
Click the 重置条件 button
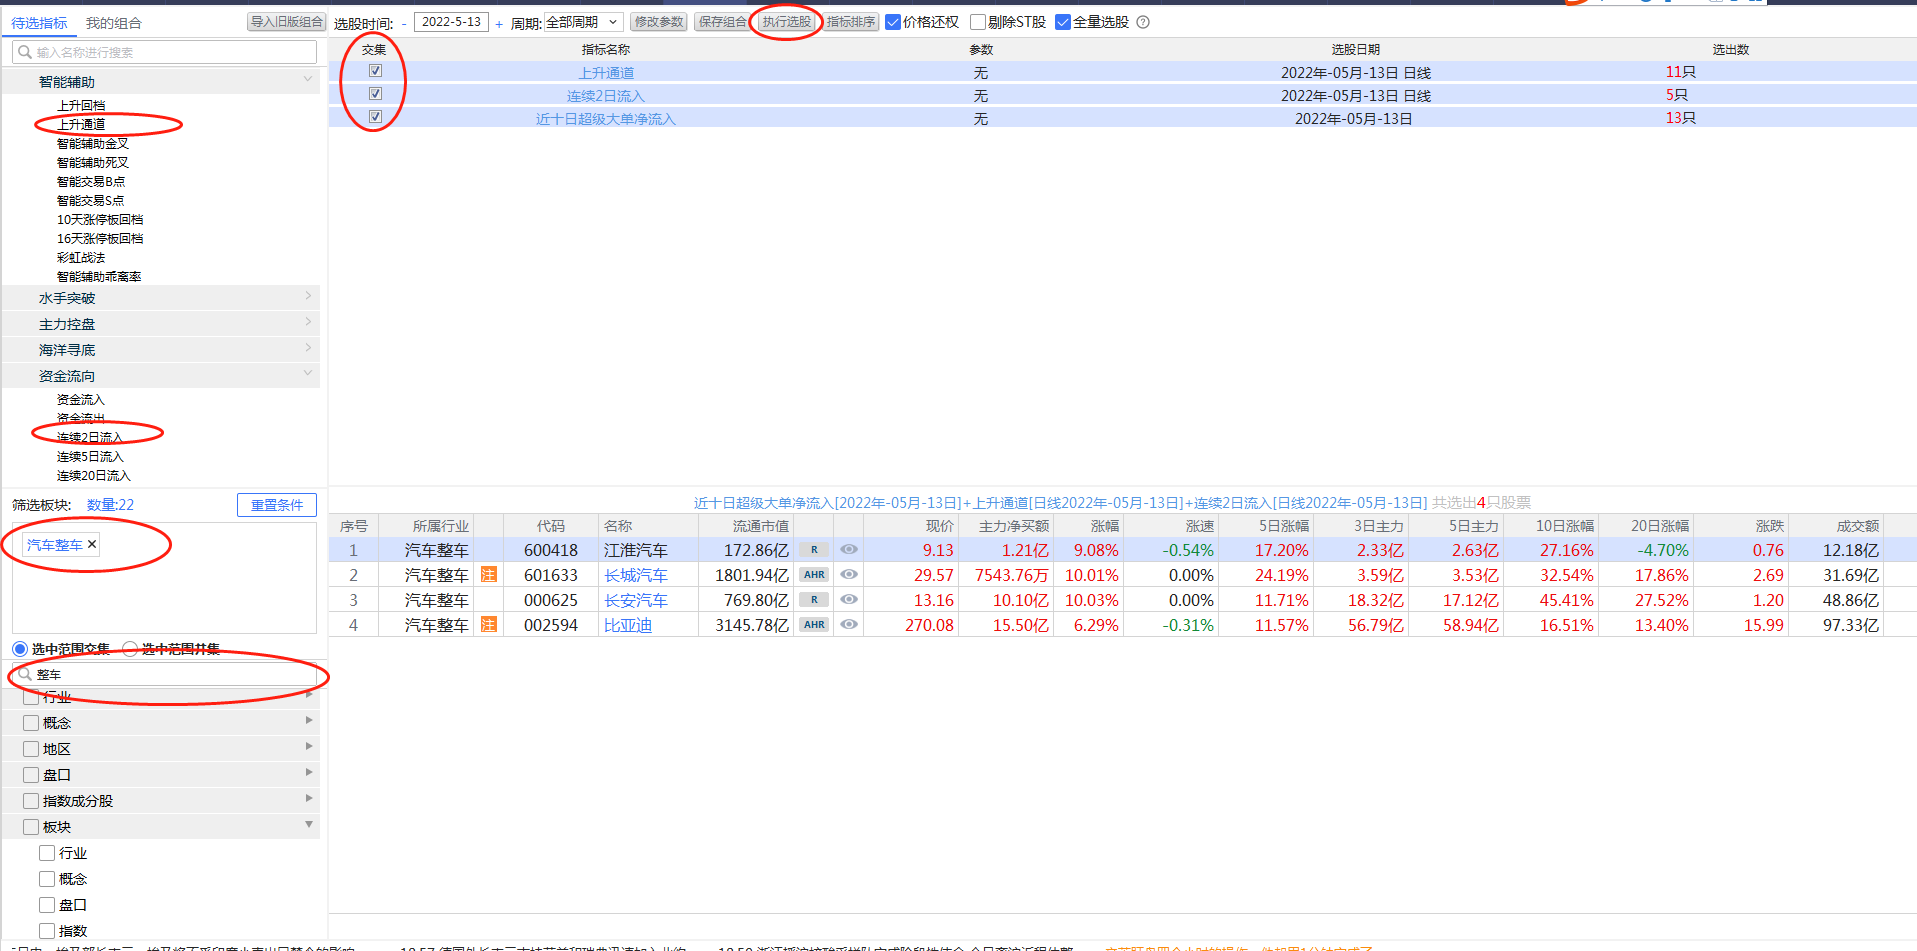pos(277,505)
